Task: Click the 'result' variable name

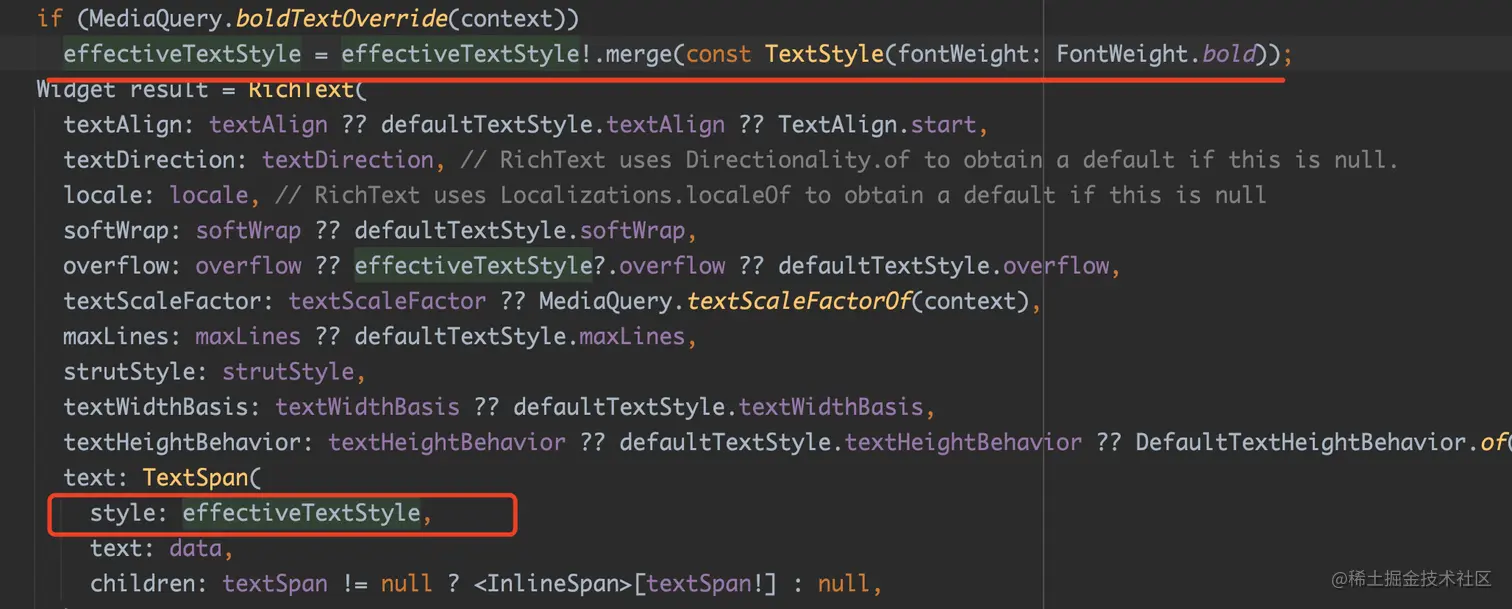Action: [x=169, y=89]
